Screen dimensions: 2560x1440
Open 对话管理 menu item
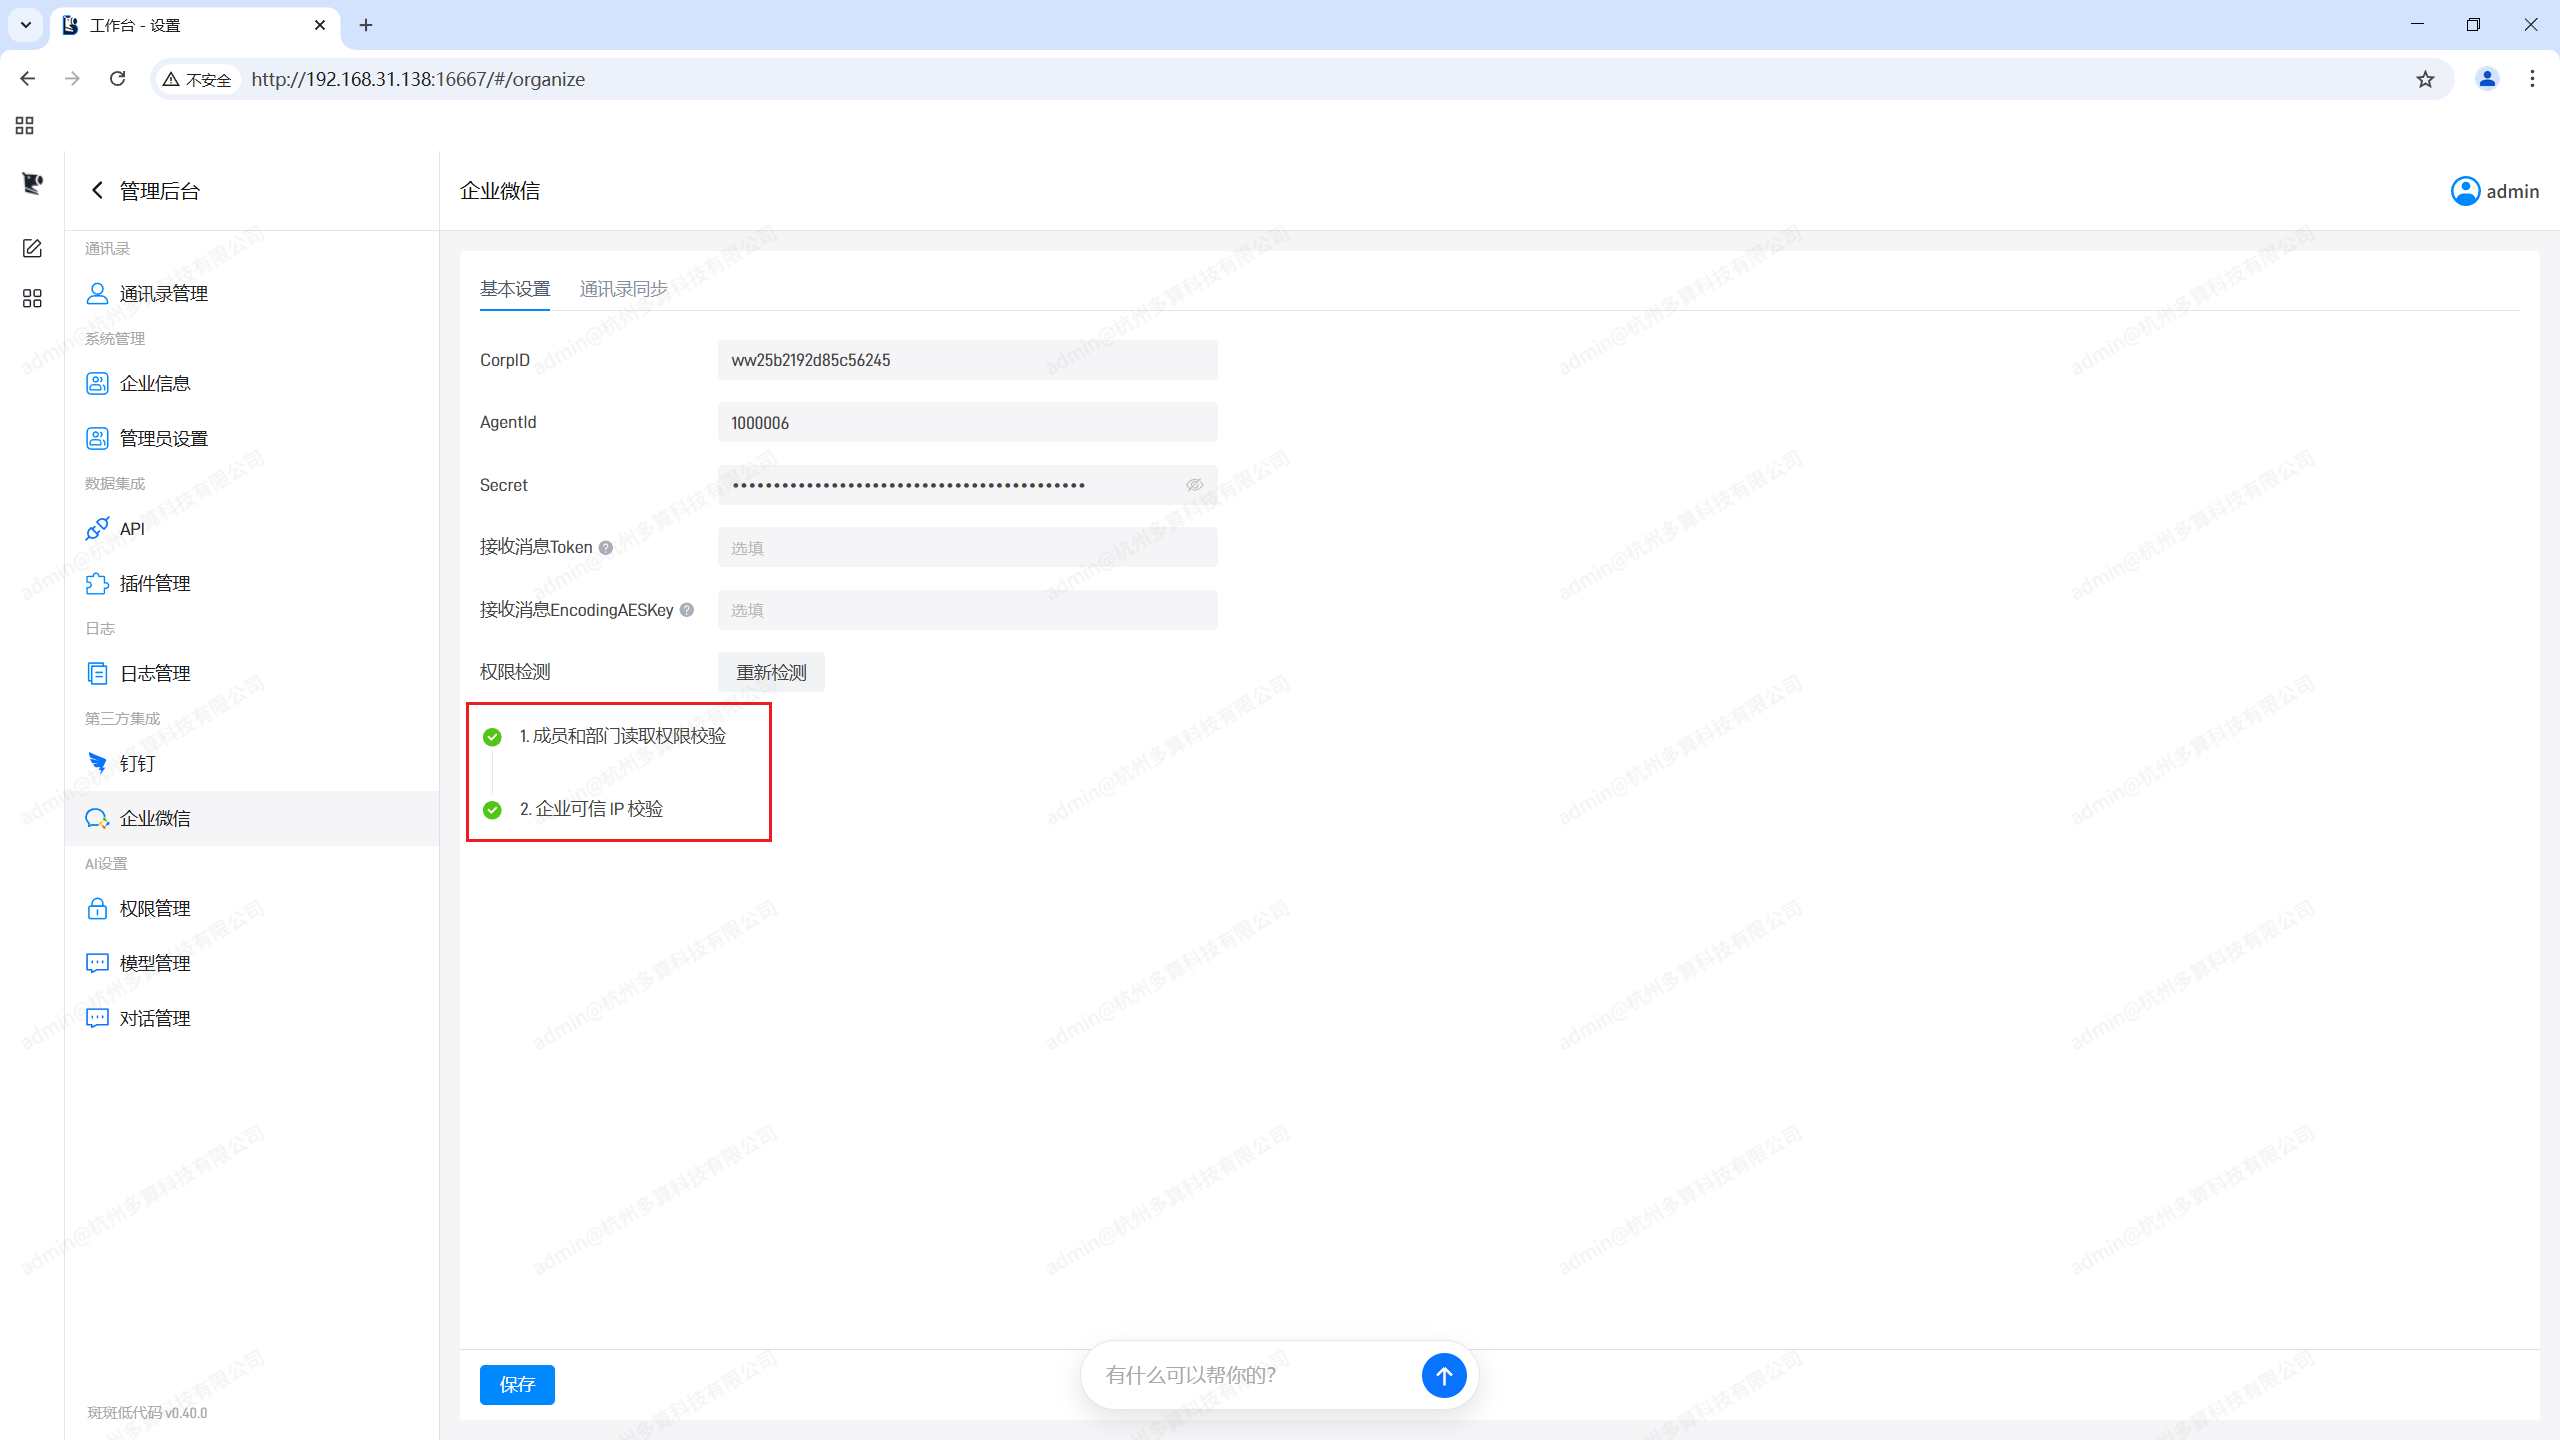(252, 1018)
